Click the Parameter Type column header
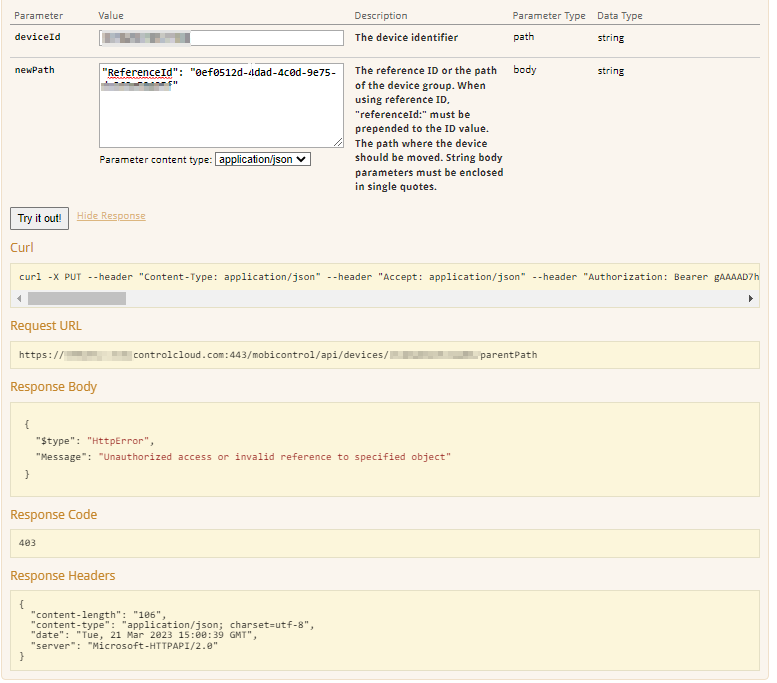The image size is (777, 683). tap(549, 16)
